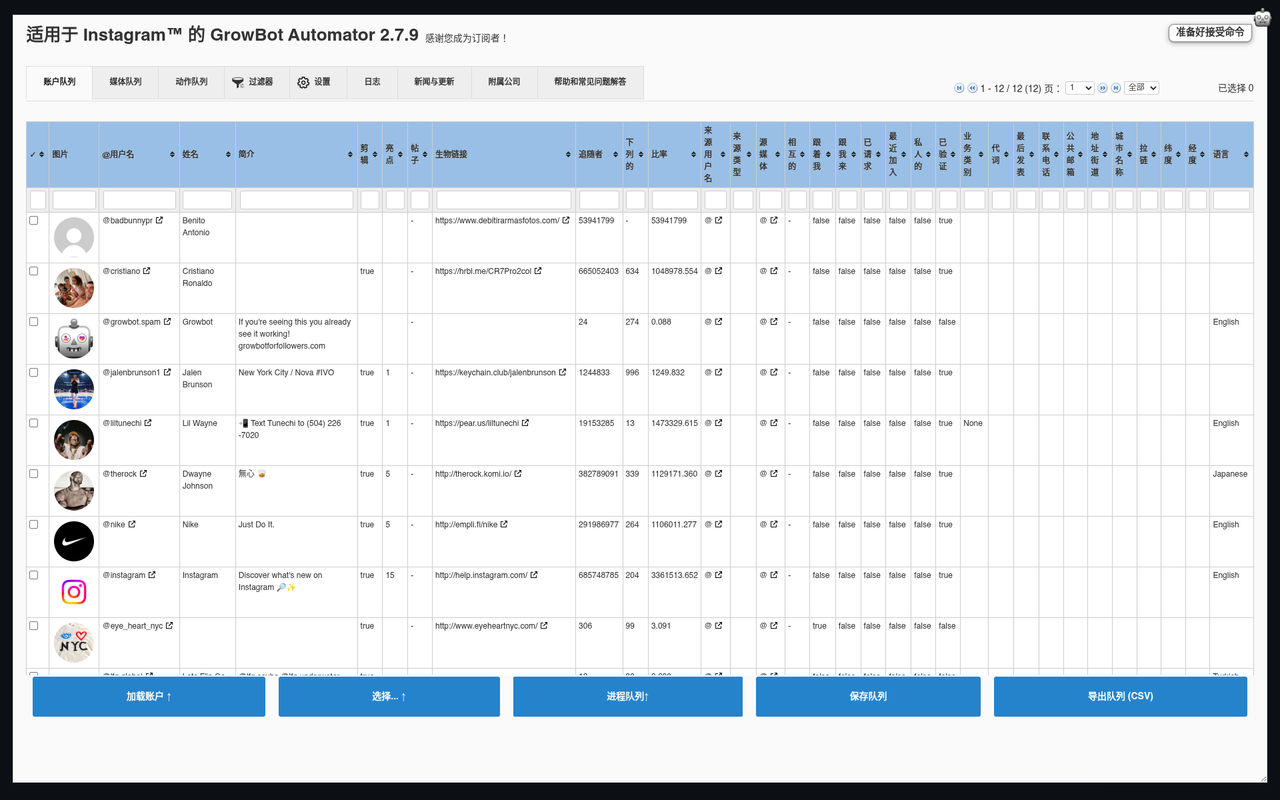Click the 进程队列 button

628,696
